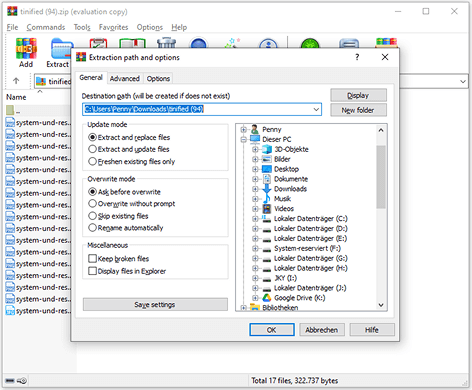
Task: Switch to the Options tab
Action: (158, 78)
